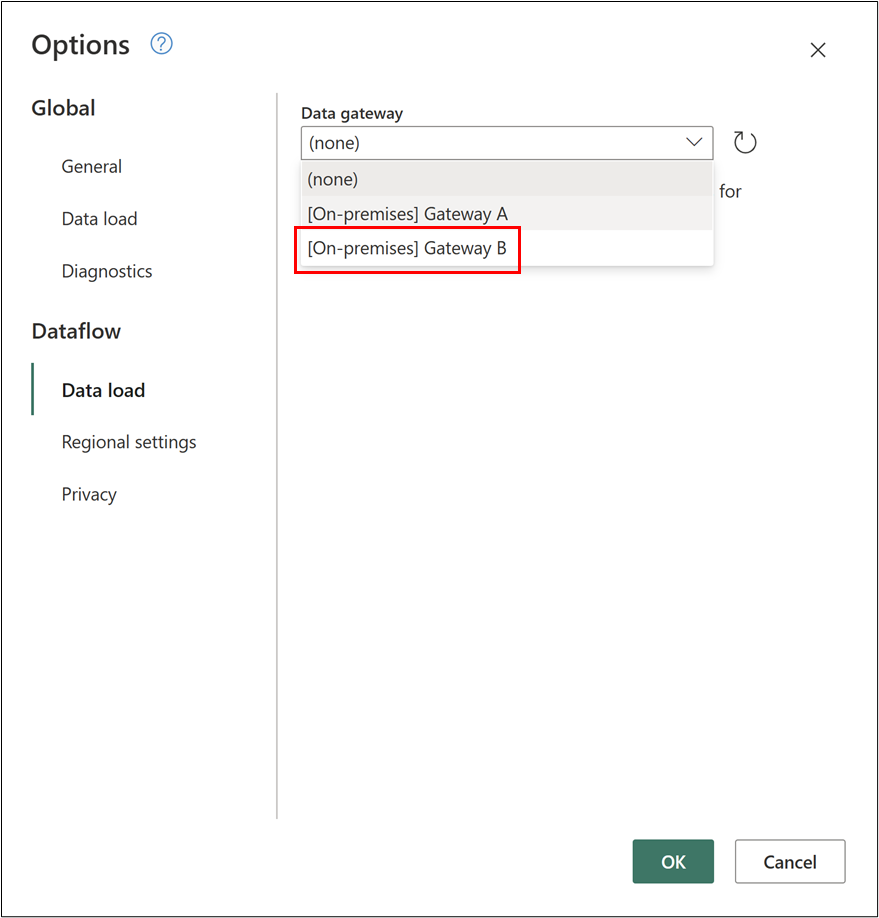Screen dimensions: 879x918
Task: Click the refresh icon next to Data gateway
Action: pyautogui.click(x=744, y=142)
